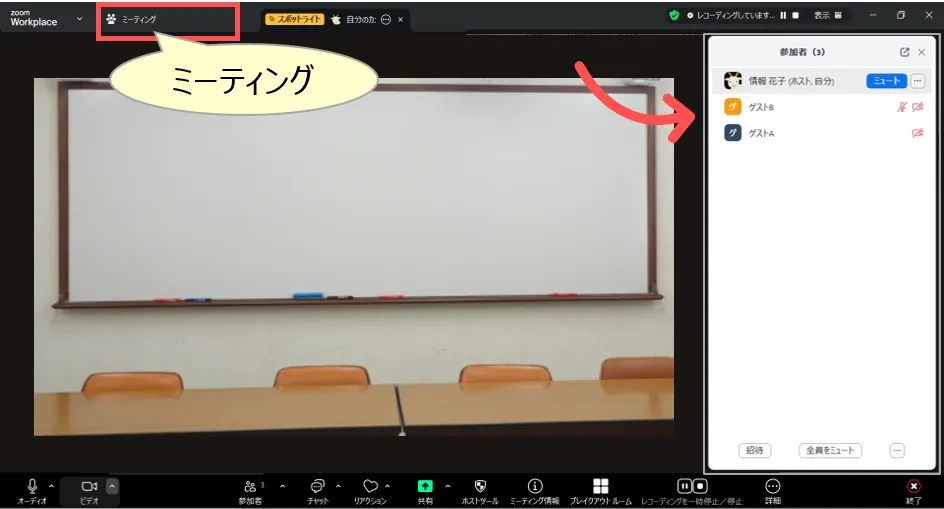Open the Breakout Rooms (ブレイクアウト ルーム) icon

click(600, 486)
